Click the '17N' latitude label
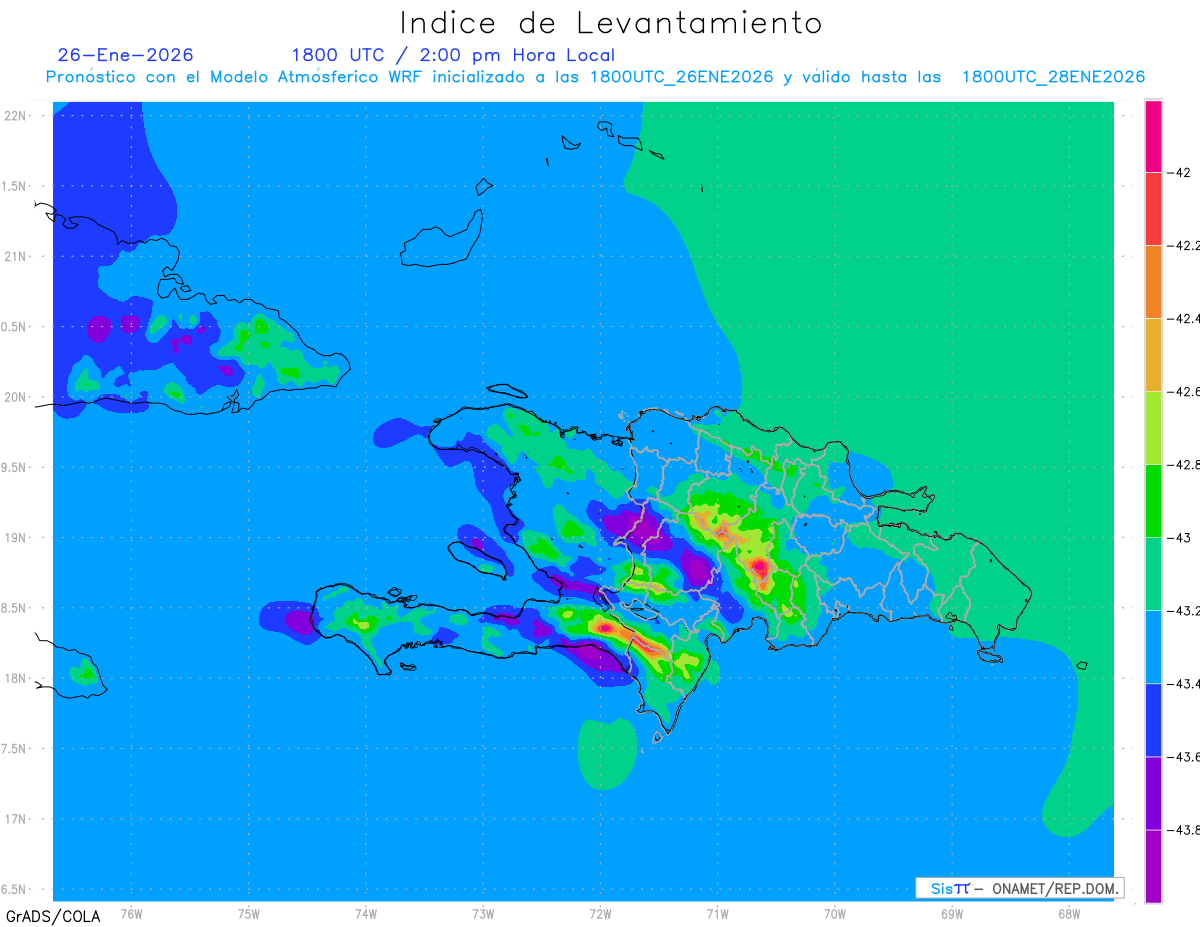Viewport: 1200px width, 927px height. [x=16, y=820]
